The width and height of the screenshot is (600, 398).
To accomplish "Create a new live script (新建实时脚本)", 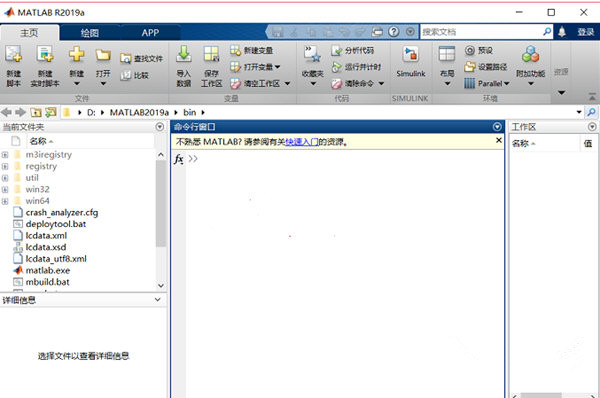I will tap(45, 65).
